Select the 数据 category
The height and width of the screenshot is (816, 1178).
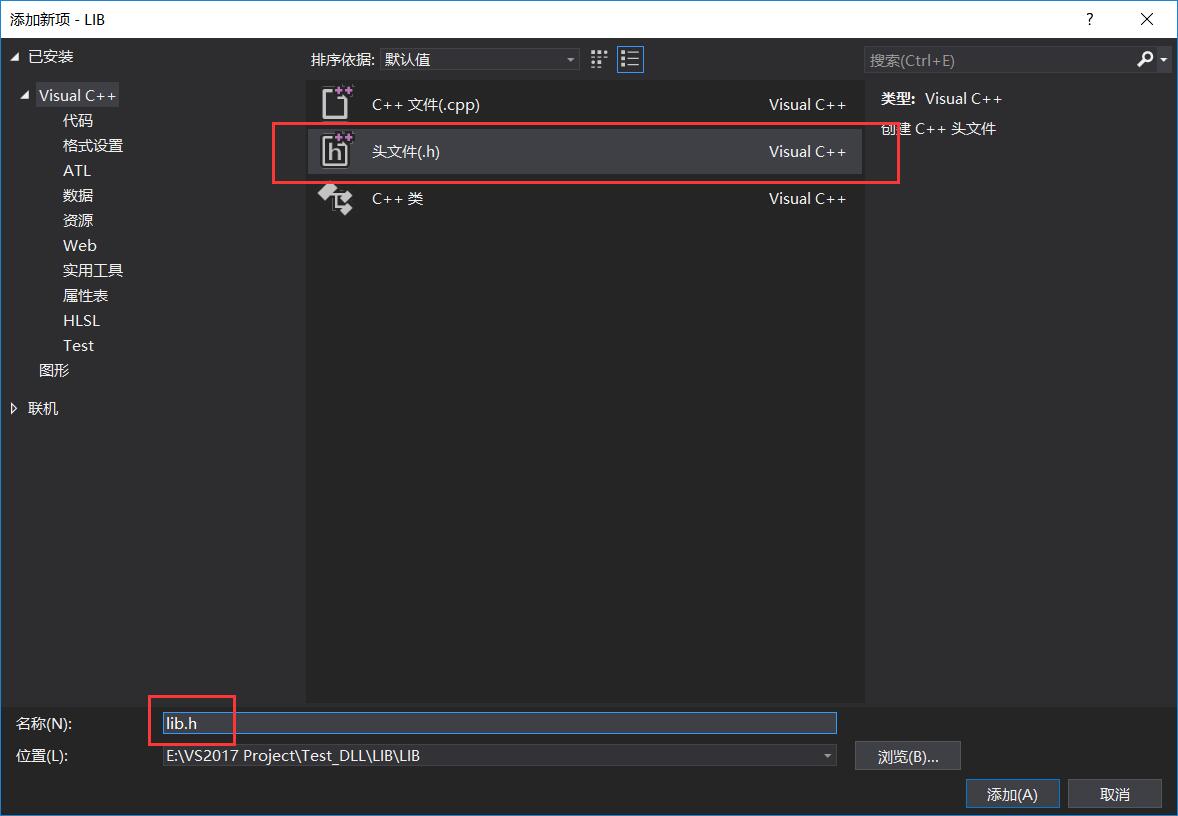[77, 195]
